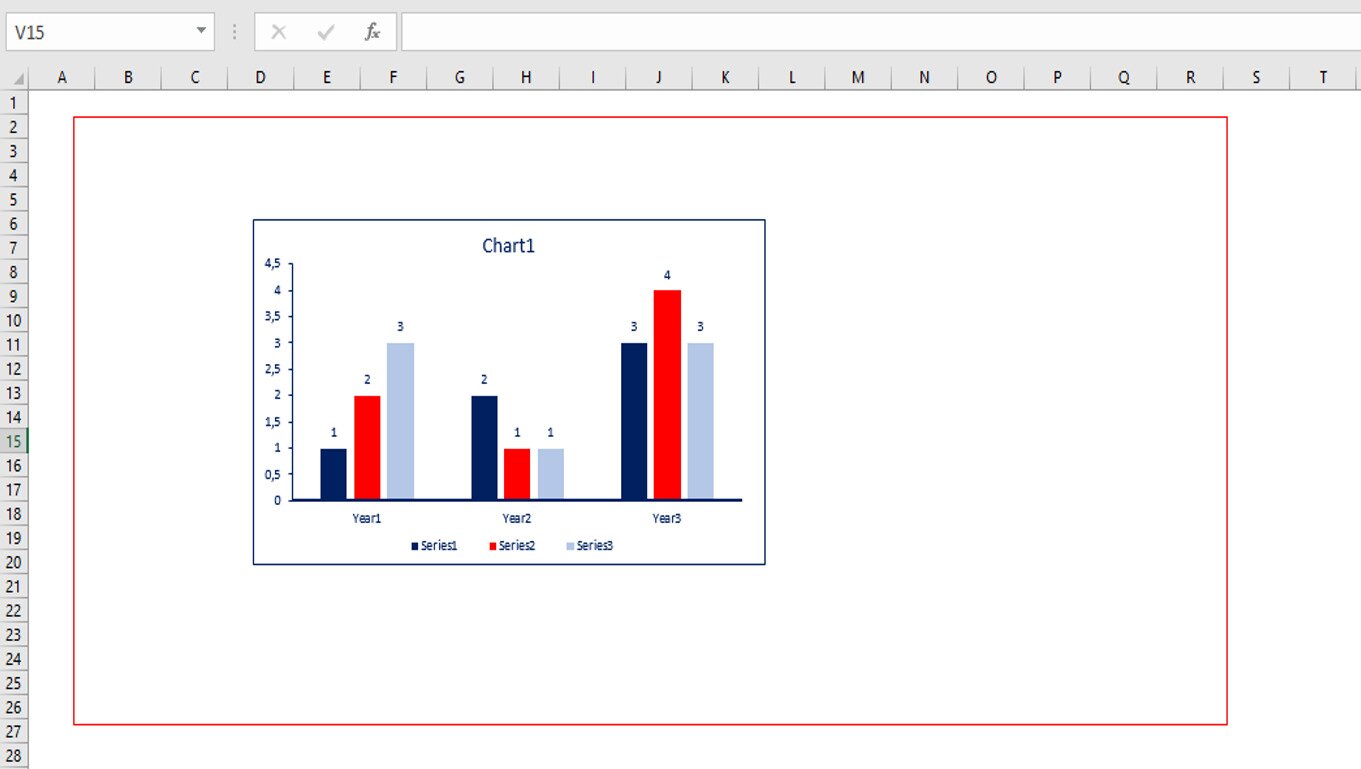Click the Cancel X icon in formula bar
Image resolution: width=1361 pixels, height=769 pixels.
(x=279, y=32)
